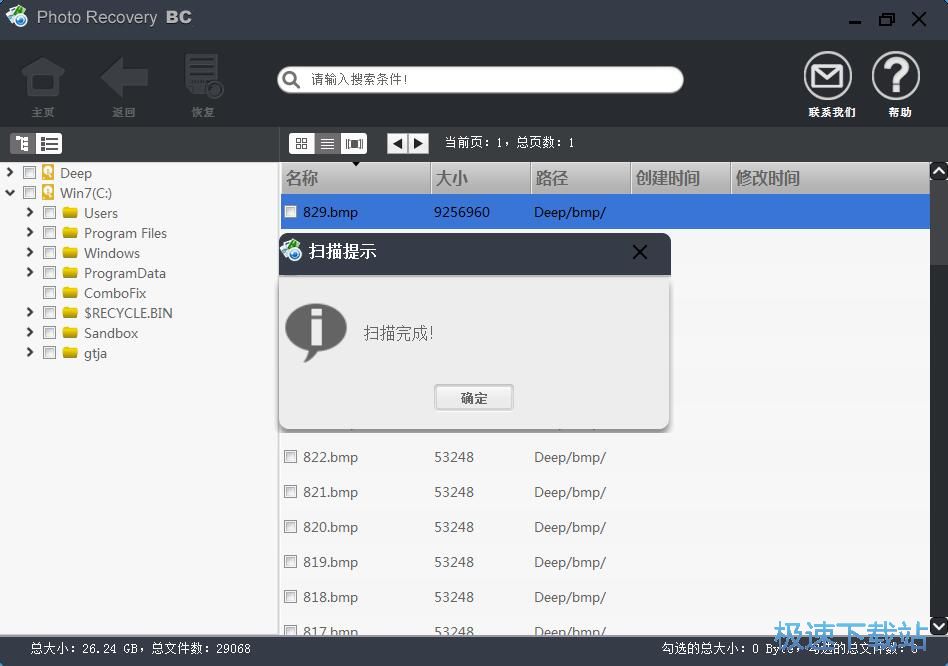Open the contact us (联系我们) mail icon
948x666 pixels.
(828, 76)
